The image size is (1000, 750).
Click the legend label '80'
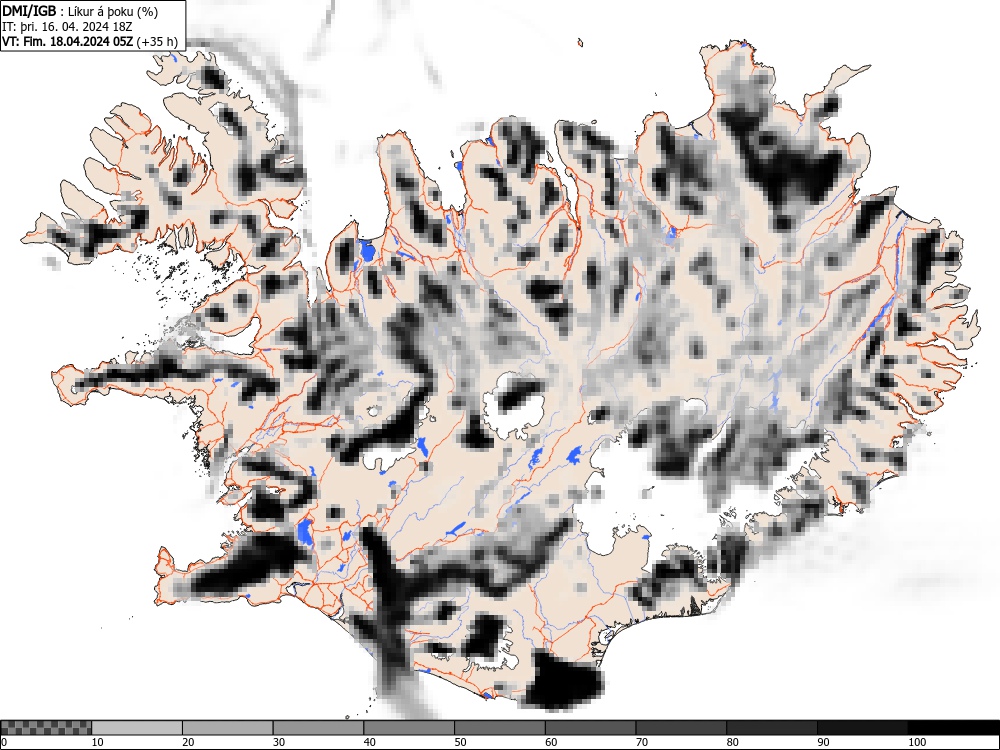click(x=732, y=742)
